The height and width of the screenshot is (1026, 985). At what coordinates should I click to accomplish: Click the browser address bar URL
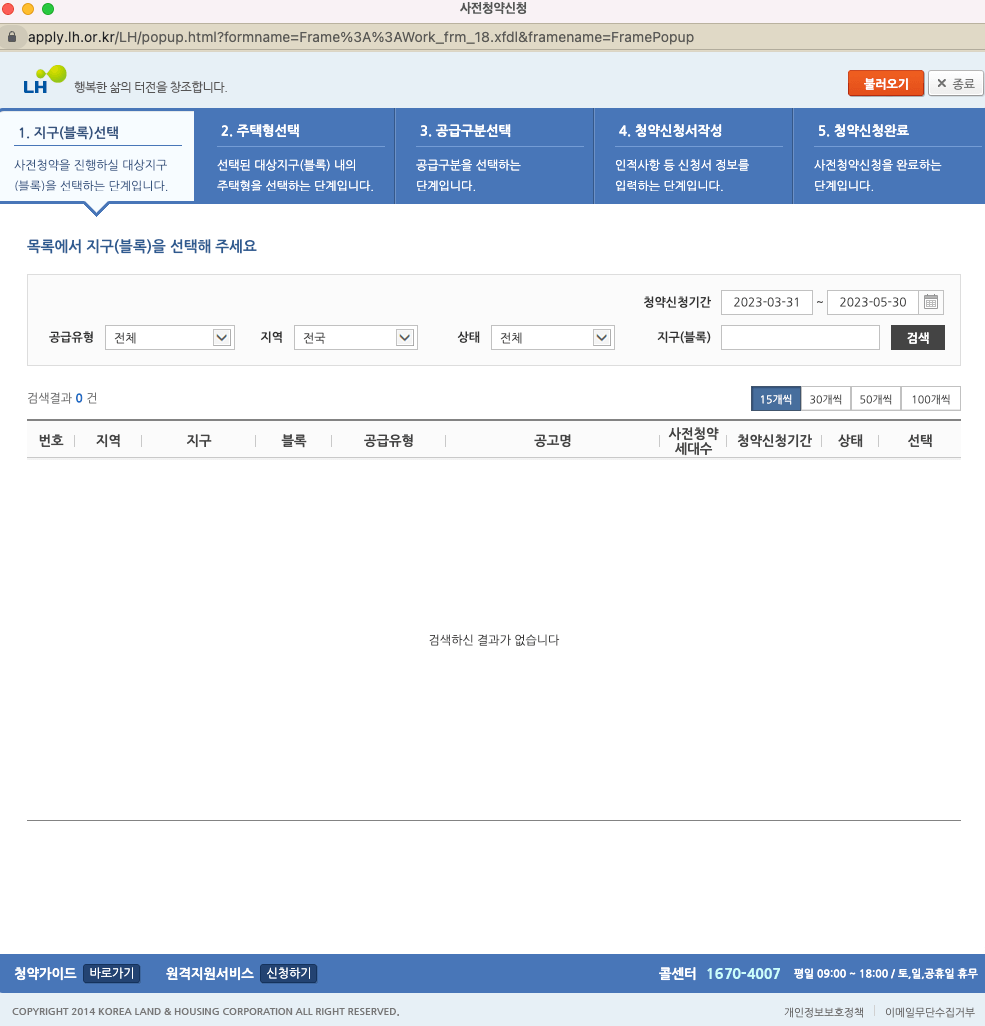361,37
